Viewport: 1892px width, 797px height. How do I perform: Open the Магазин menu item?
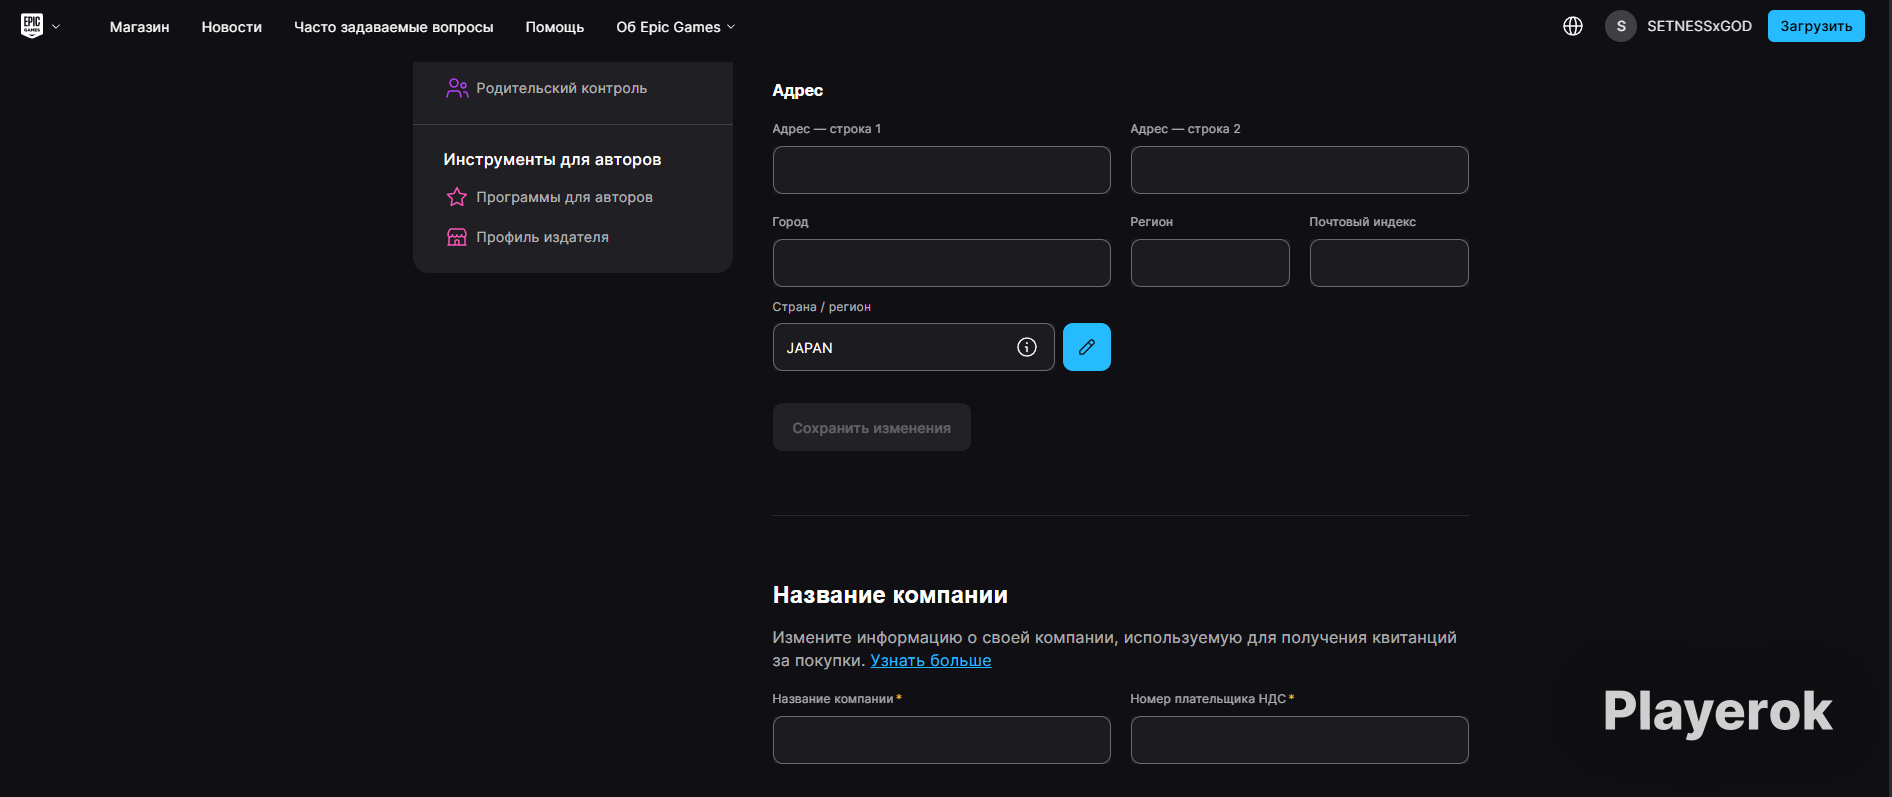(x=140, y=27)
